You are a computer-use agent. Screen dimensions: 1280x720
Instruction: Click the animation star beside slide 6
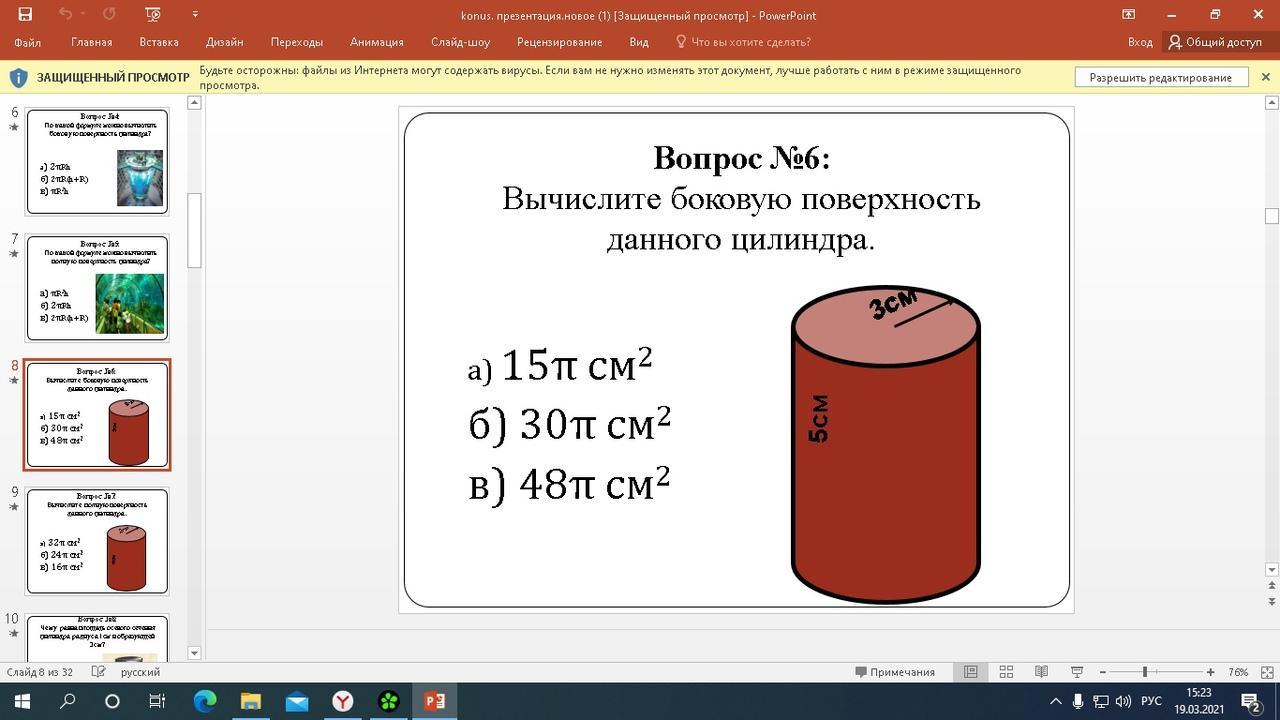14,128
